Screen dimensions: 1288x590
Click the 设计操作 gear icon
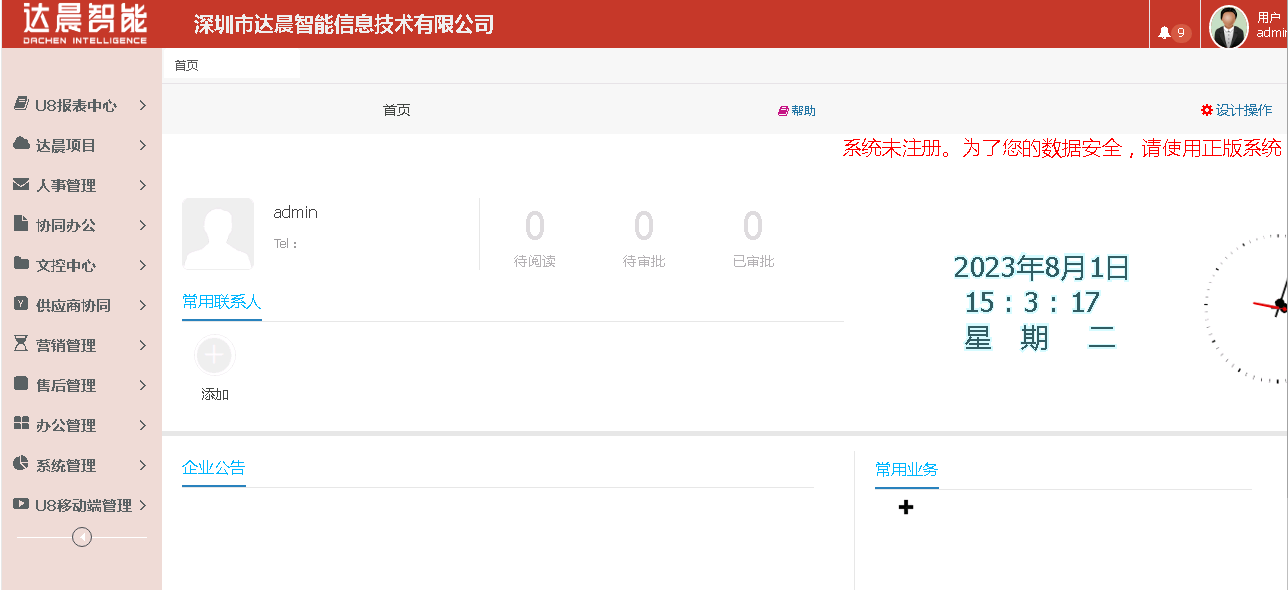point(1207,110)
